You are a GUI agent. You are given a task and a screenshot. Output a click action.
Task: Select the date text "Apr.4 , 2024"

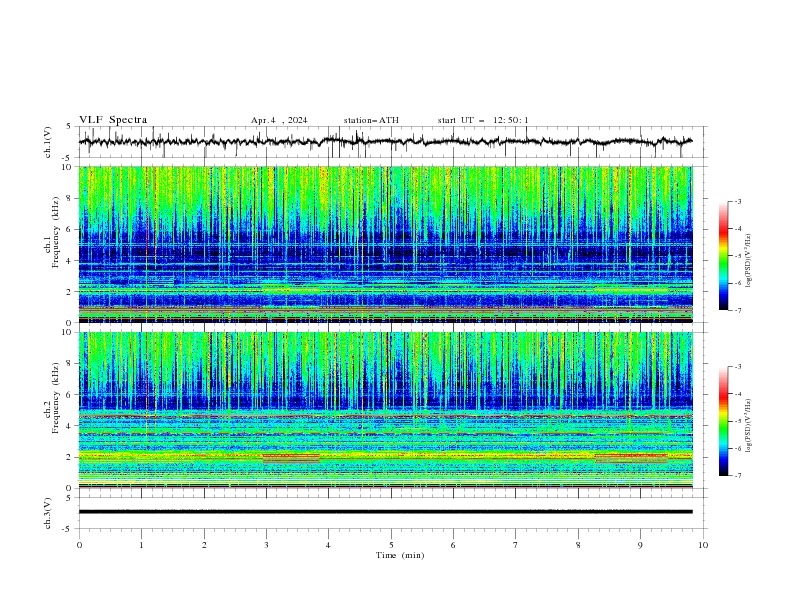pyautogui.click(x=279, y=120)
